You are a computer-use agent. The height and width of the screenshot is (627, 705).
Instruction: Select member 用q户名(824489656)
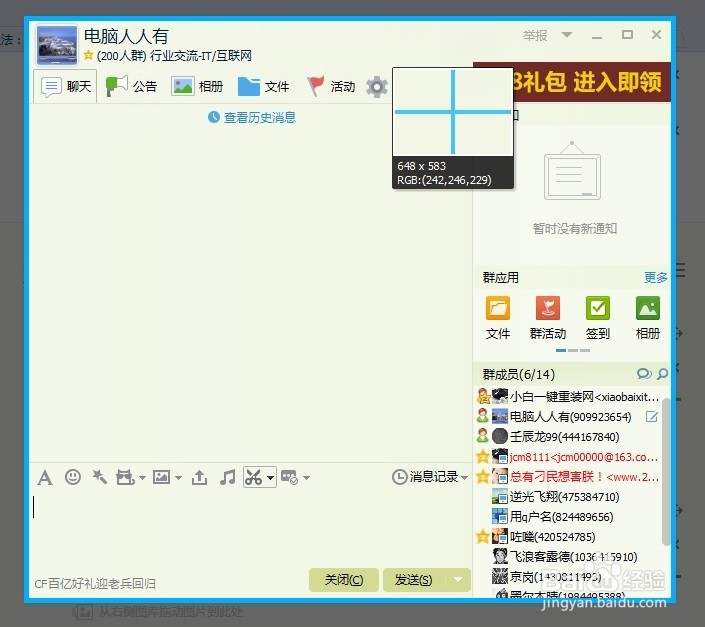568,516
